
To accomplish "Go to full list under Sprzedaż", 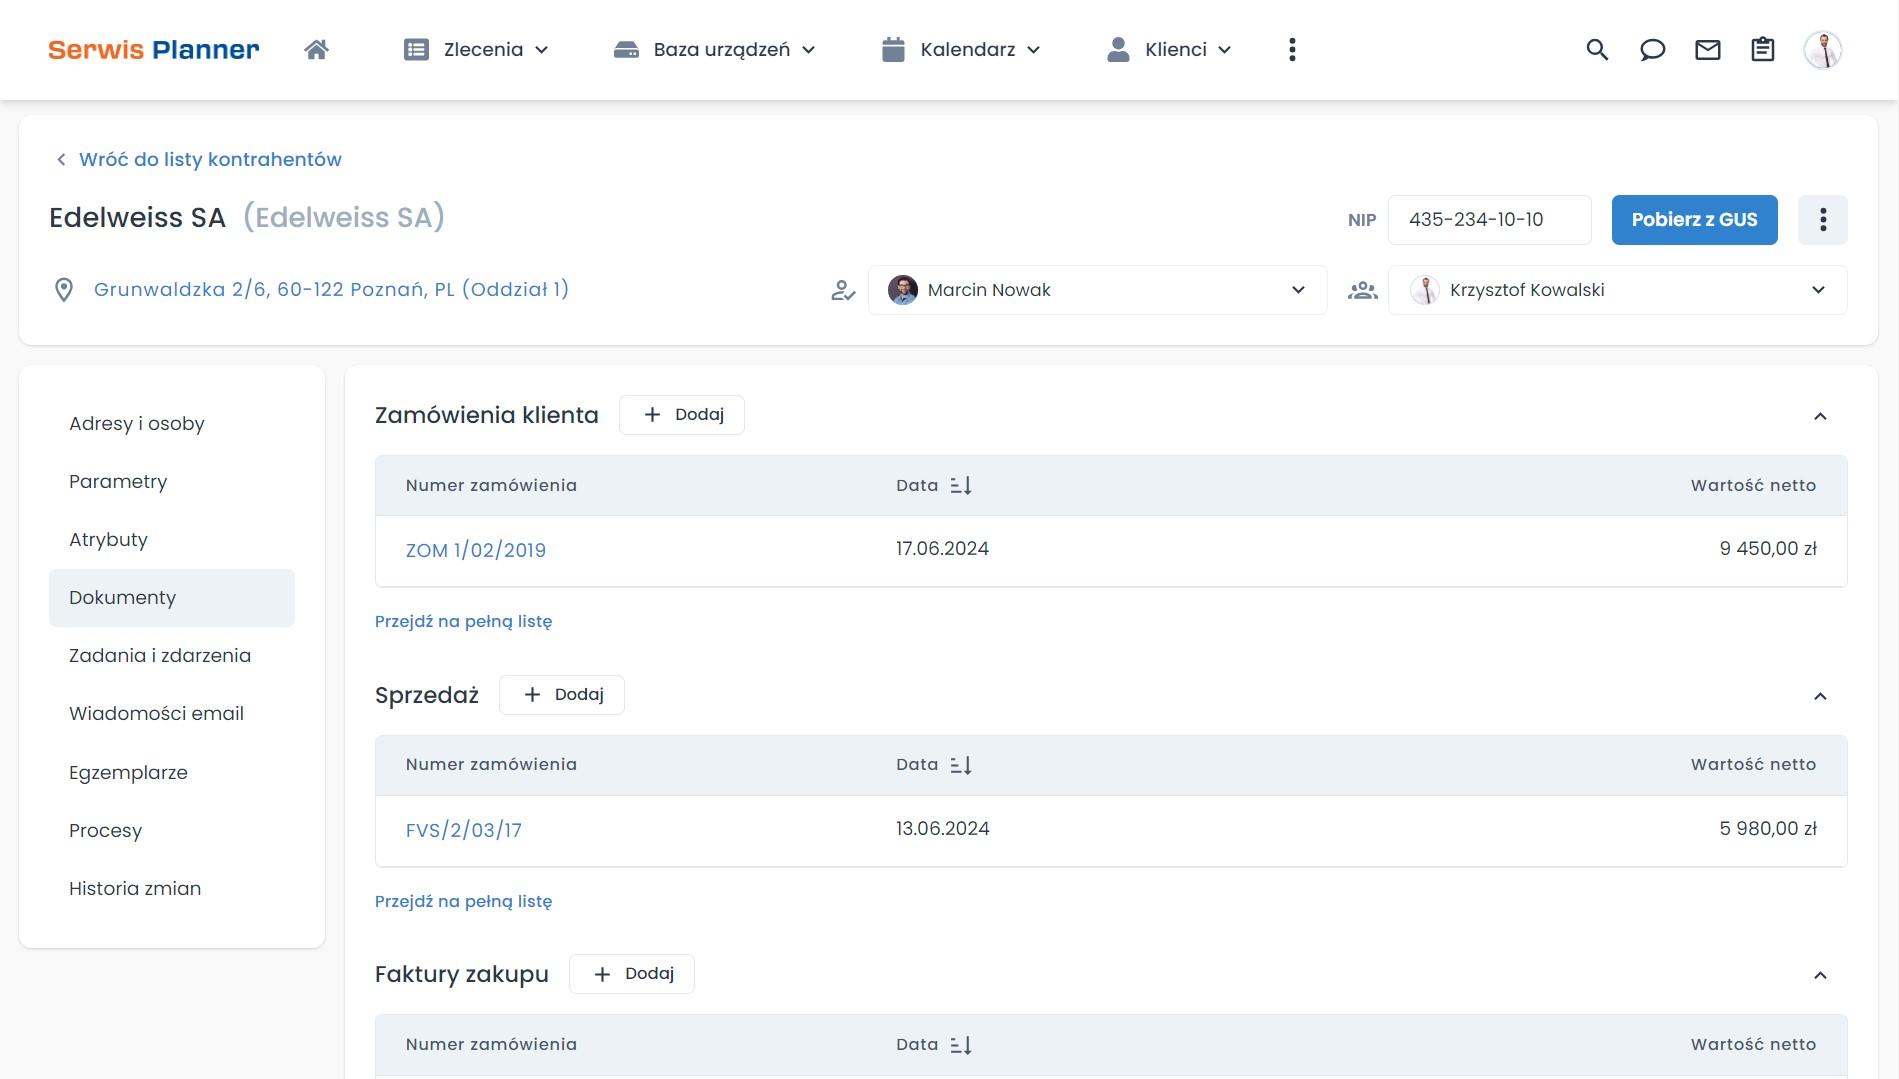I will click(463, 901).
